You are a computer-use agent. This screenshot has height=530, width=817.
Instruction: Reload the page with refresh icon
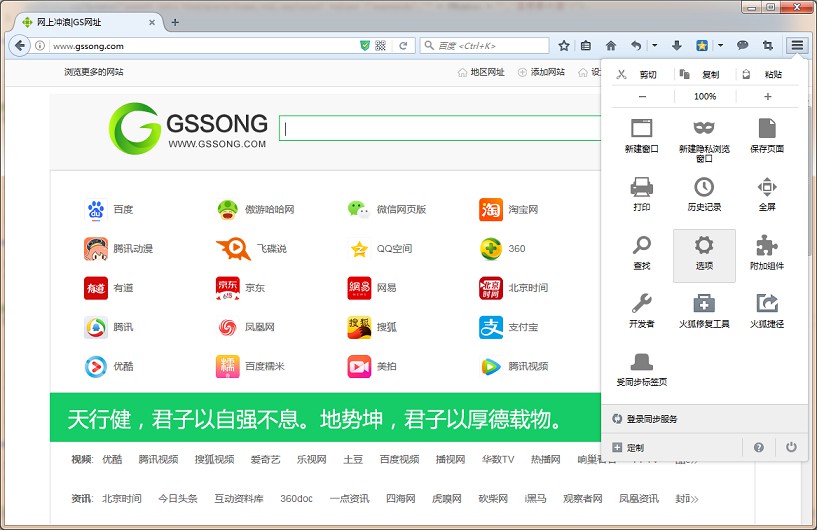403,46
